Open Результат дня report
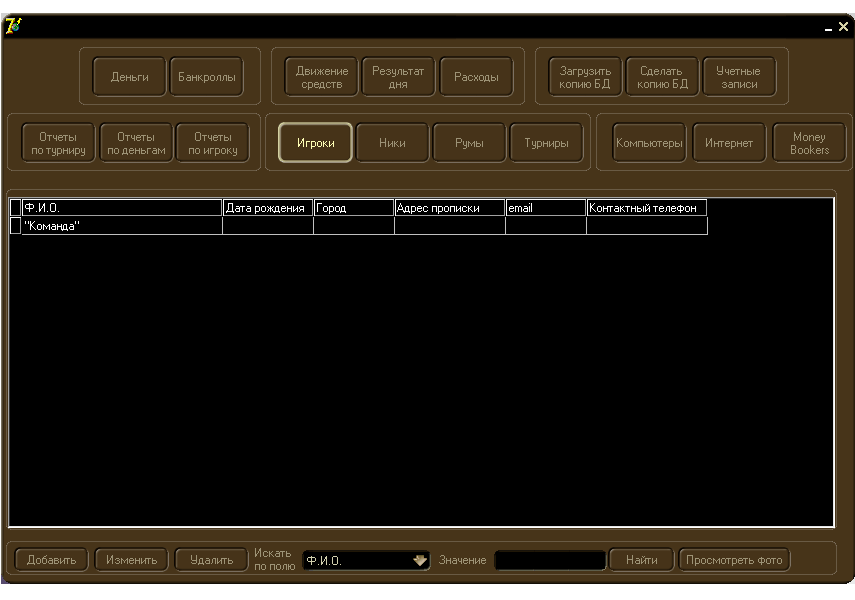 398,78
